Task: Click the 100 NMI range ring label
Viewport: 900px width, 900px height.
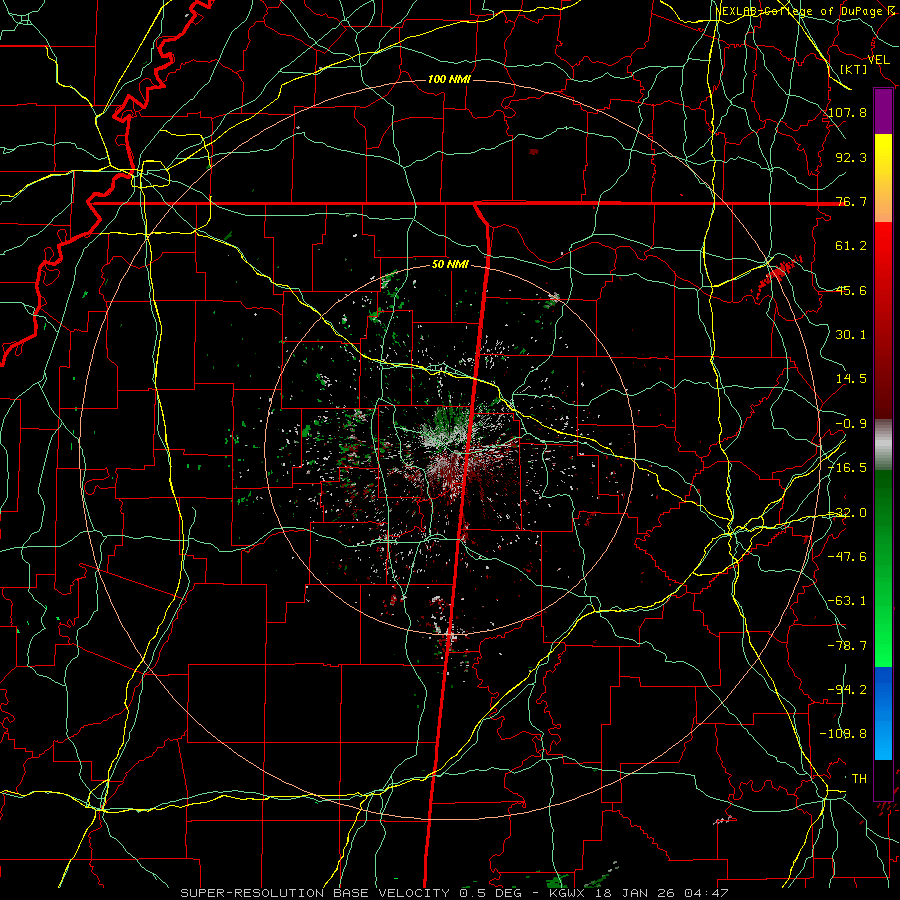Action: pyautogui.click(x=449, y=79)
